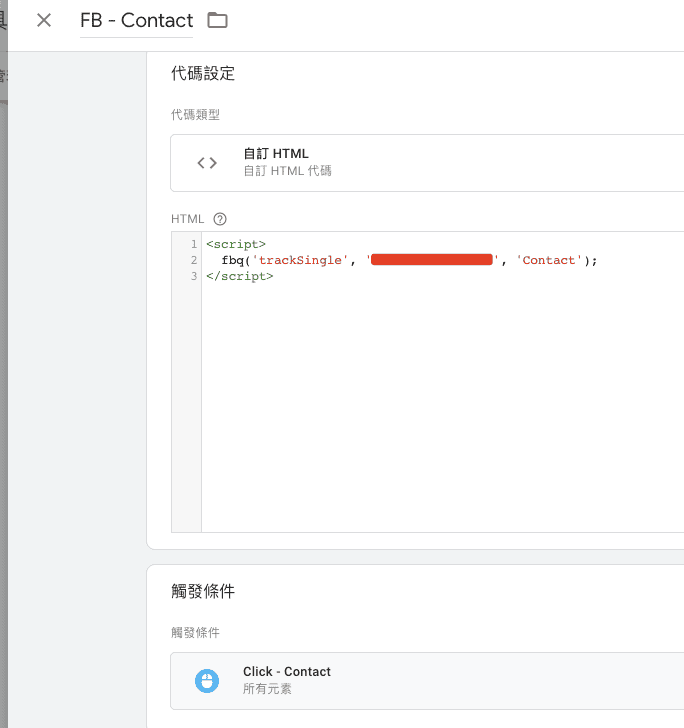Edit the FB - Contact tag name field
This screenshot has height=728, width=684.
[136, 20]
